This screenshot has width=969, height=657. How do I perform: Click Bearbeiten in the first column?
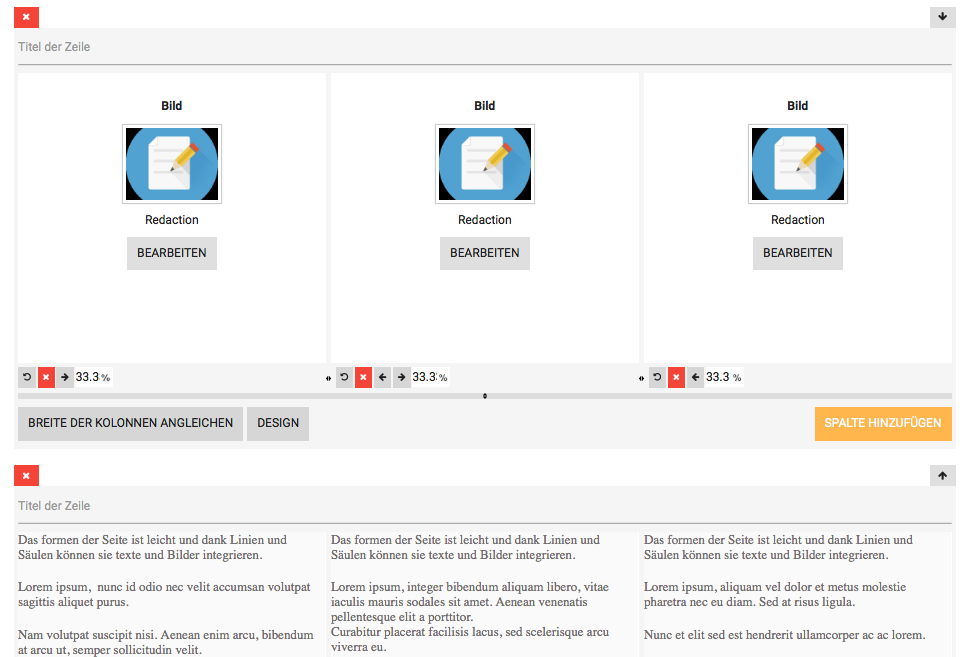[x=172, y=253]
